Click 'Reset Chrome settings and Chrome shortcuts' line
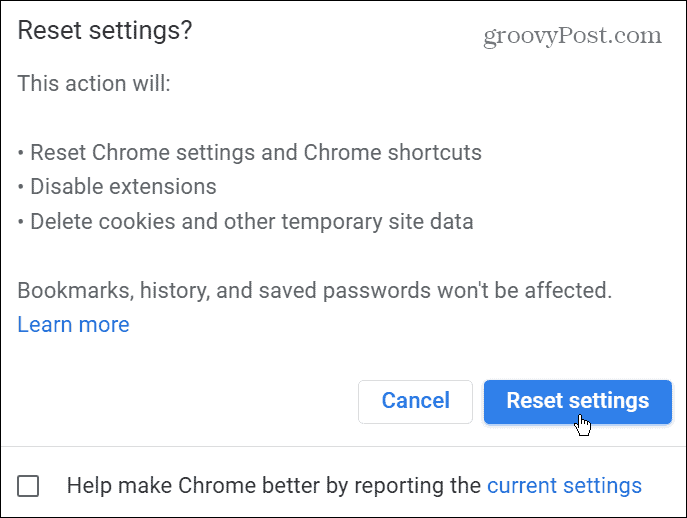687x518 pixels. (x=250, y=153)
